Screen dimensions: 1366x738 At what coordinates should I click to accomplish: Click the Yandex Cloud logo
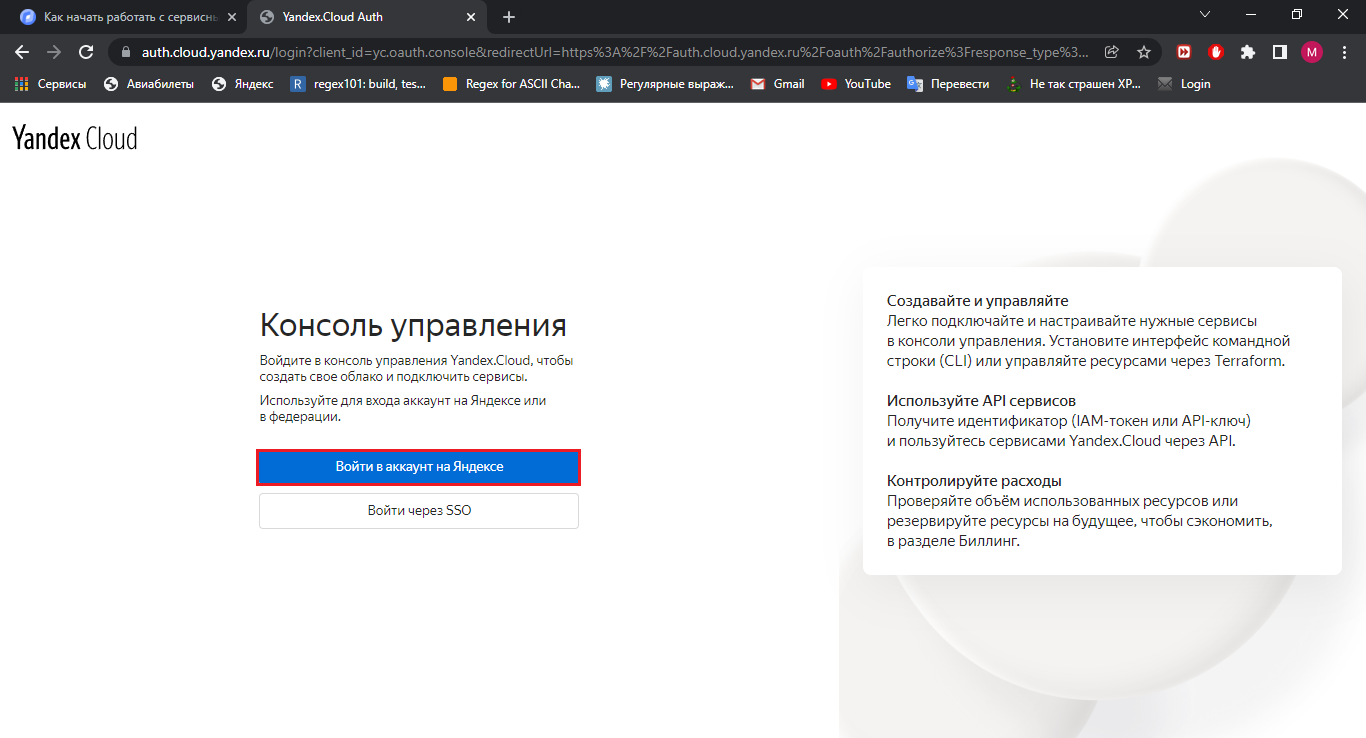point(75,139)
